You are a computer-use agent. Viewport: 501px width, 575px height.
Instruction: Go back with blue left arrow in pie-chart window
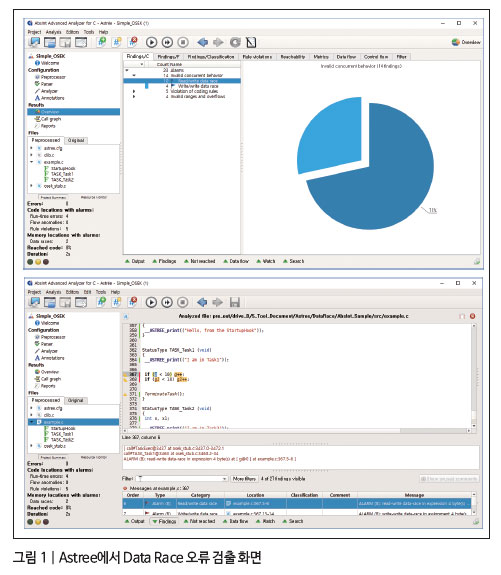pyautogui.click(x=202, y=42)
